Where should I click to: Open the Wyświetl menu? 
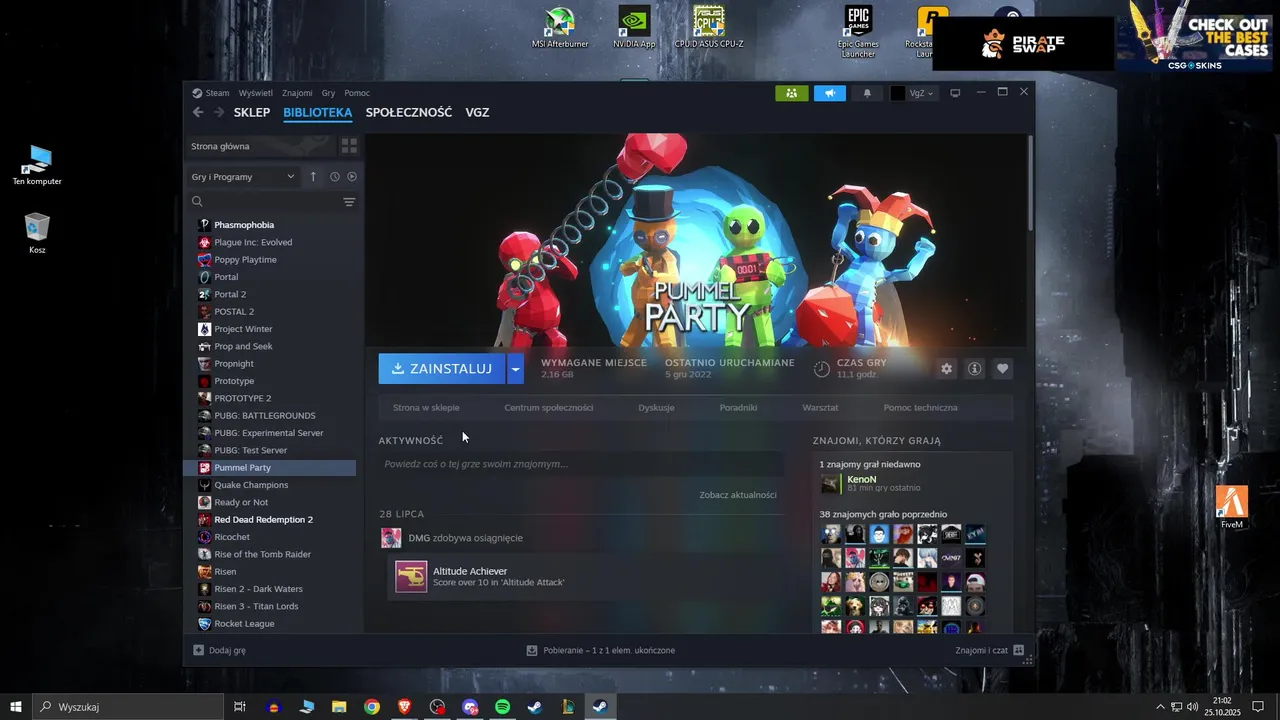[x=256, y=93]
